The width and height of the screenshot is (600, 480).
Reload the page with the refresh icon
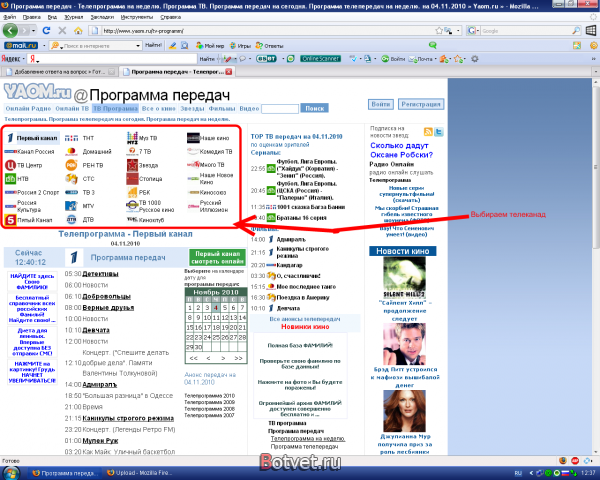46,31
